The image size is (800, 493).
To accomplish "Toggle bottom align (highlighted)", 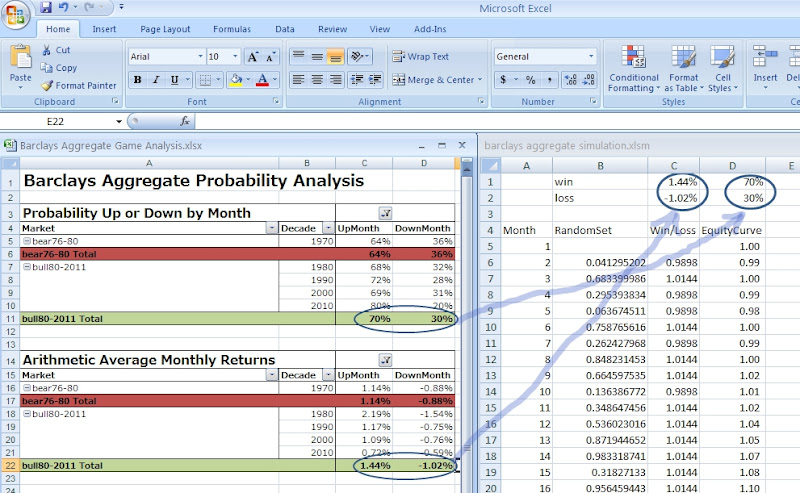I will 335,56.
